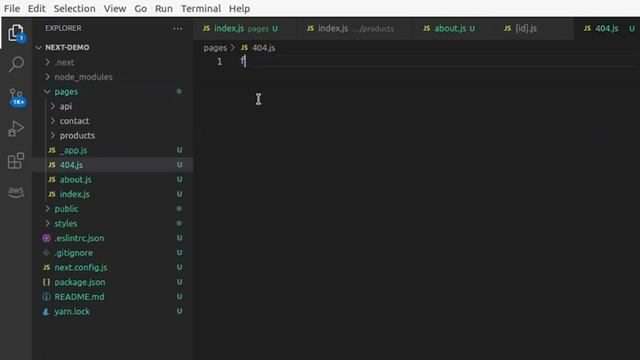Open next.config.js in the explorer
The width and height of the screenshot is (640, 360).
point(81,267)
